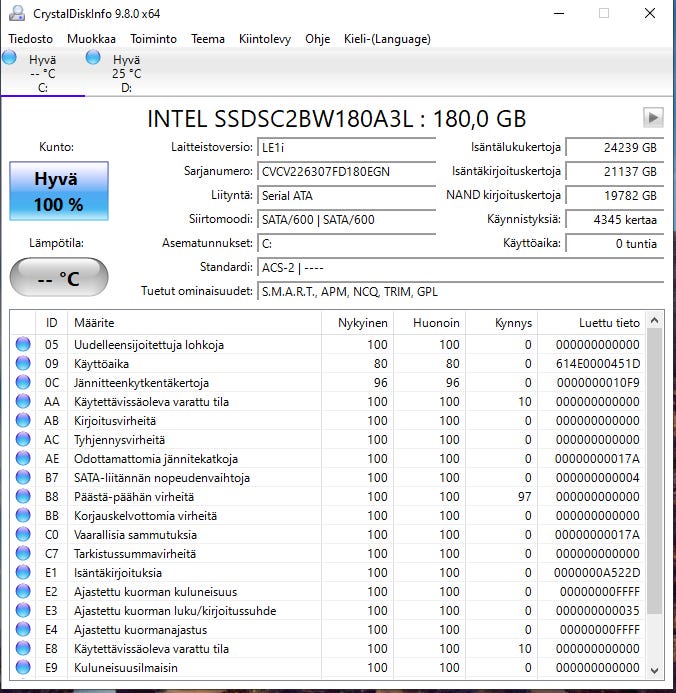Viewport: 676px width, 693px height.
Task: Open the Ohje menu
Action: pos(317,39)
